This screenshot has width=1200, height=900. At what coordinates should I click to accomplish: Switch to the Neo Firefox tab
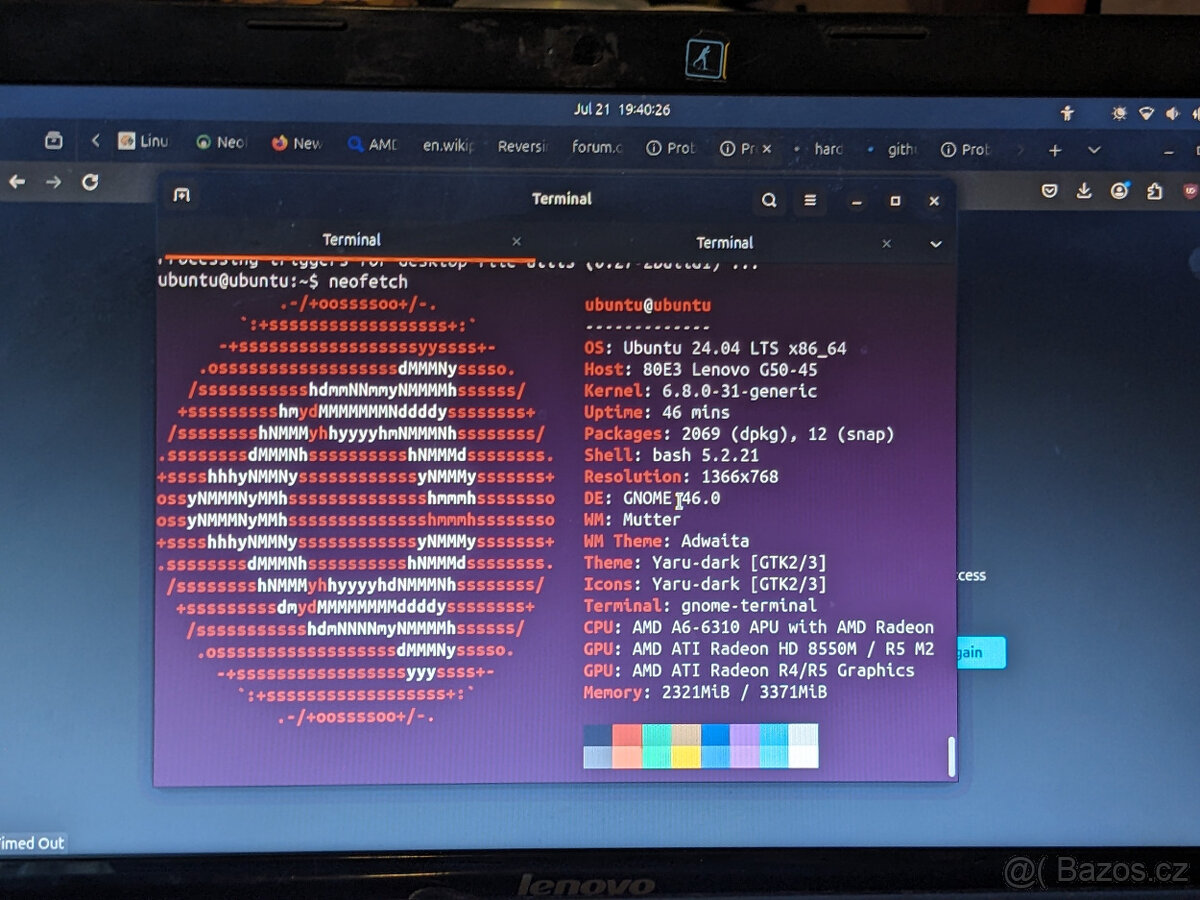pyautogui.click(x=221, y=143)
